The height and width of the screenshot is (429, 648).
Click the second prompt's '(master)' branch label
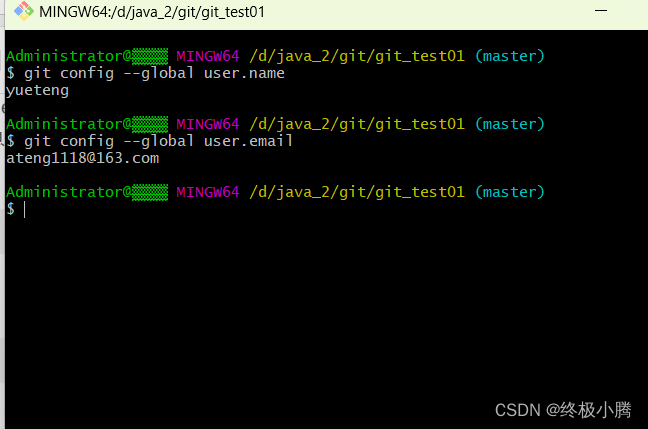(x=510, y=124)
